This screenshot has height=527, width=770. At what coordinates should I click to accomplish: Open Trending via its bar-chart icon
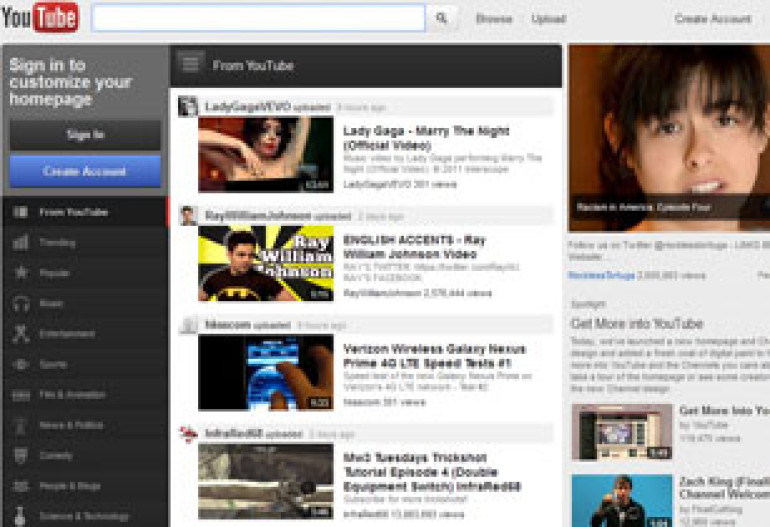(x=21, y=243)
